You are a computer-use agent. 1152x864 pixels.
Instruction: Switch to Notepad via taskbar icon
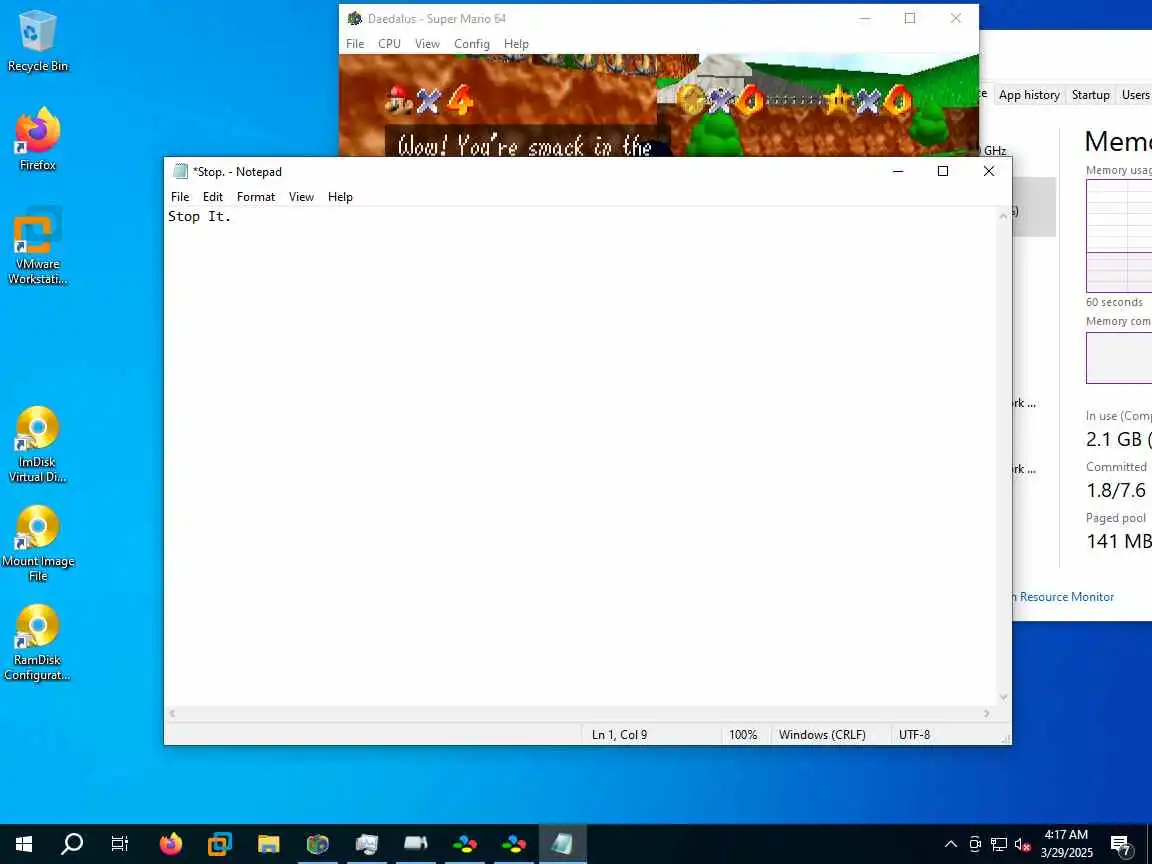(x=562, y=844)
